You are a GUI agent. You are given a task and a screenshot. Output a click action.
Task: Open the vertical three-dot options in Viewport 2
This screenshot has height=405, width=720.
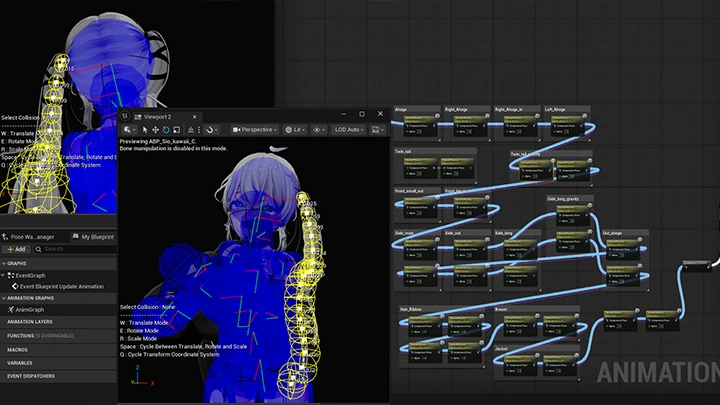199,130
